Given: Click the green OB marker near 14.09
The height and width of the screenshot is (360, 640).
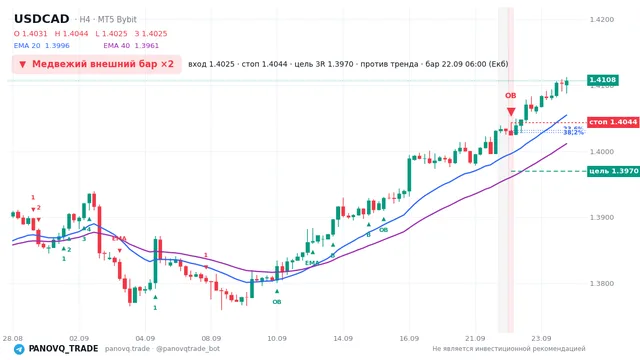Looking at the screenshot, I should (x=383, y=230).
